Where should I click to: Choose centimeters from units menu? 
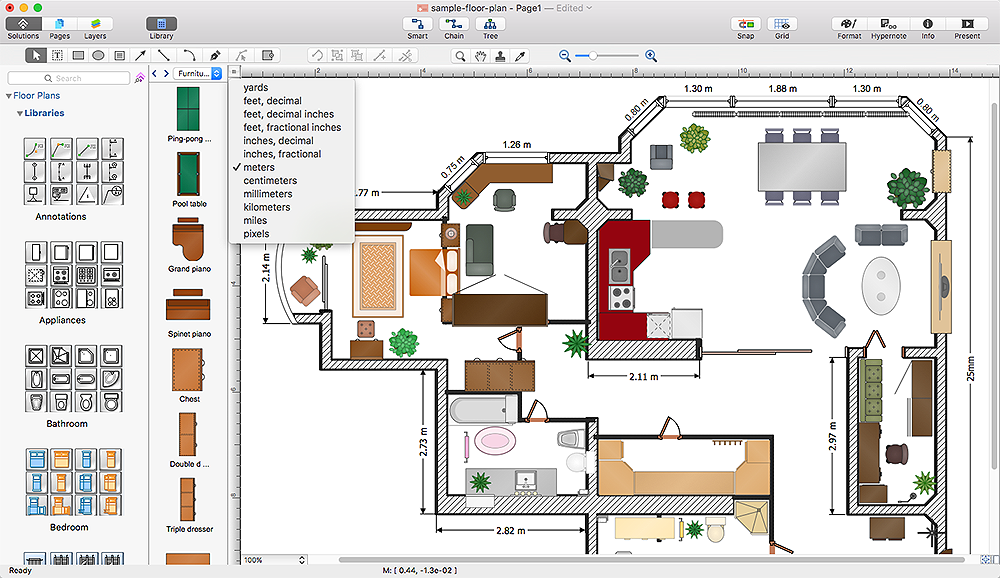[270, 181]
